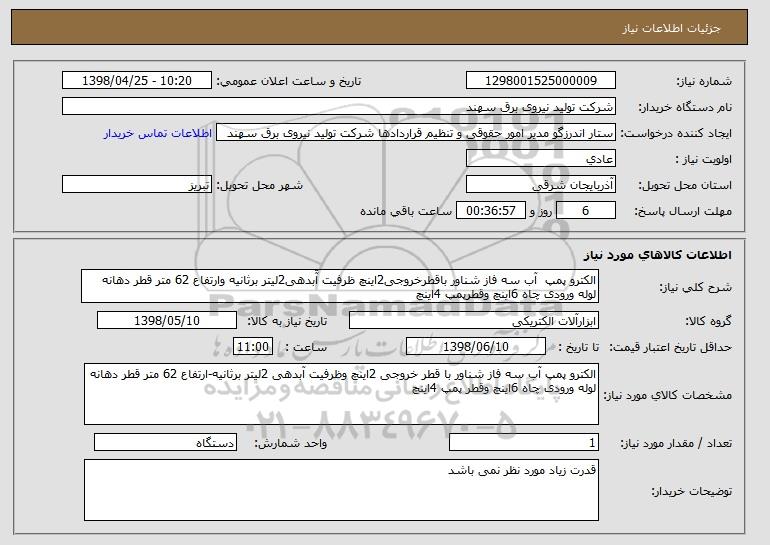Click the price validity date 1398/06/10
This screenshot has width=770, height=545.
point(476,347)
